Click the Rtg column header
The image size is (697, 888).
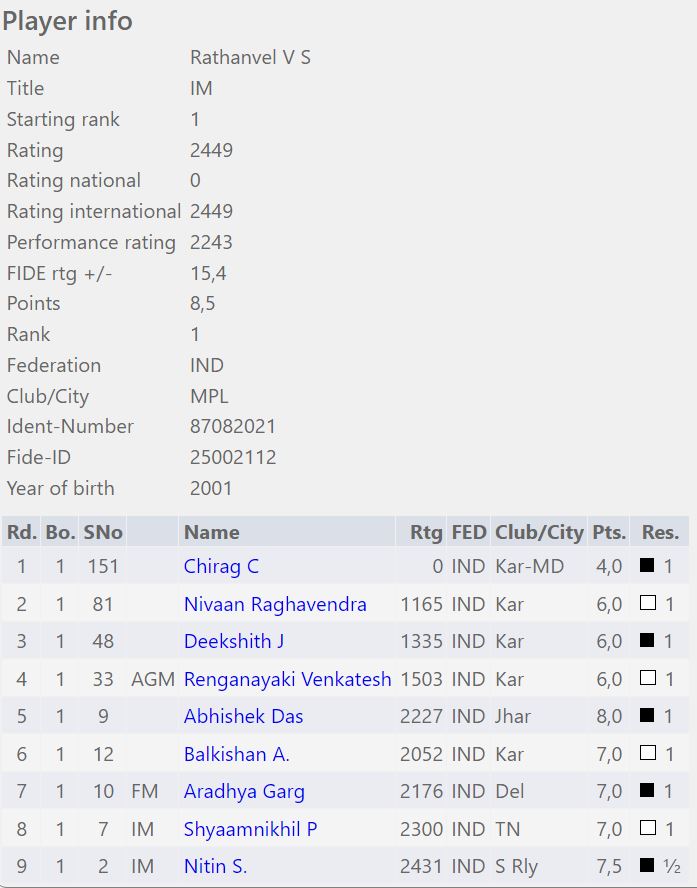point(426,532)
